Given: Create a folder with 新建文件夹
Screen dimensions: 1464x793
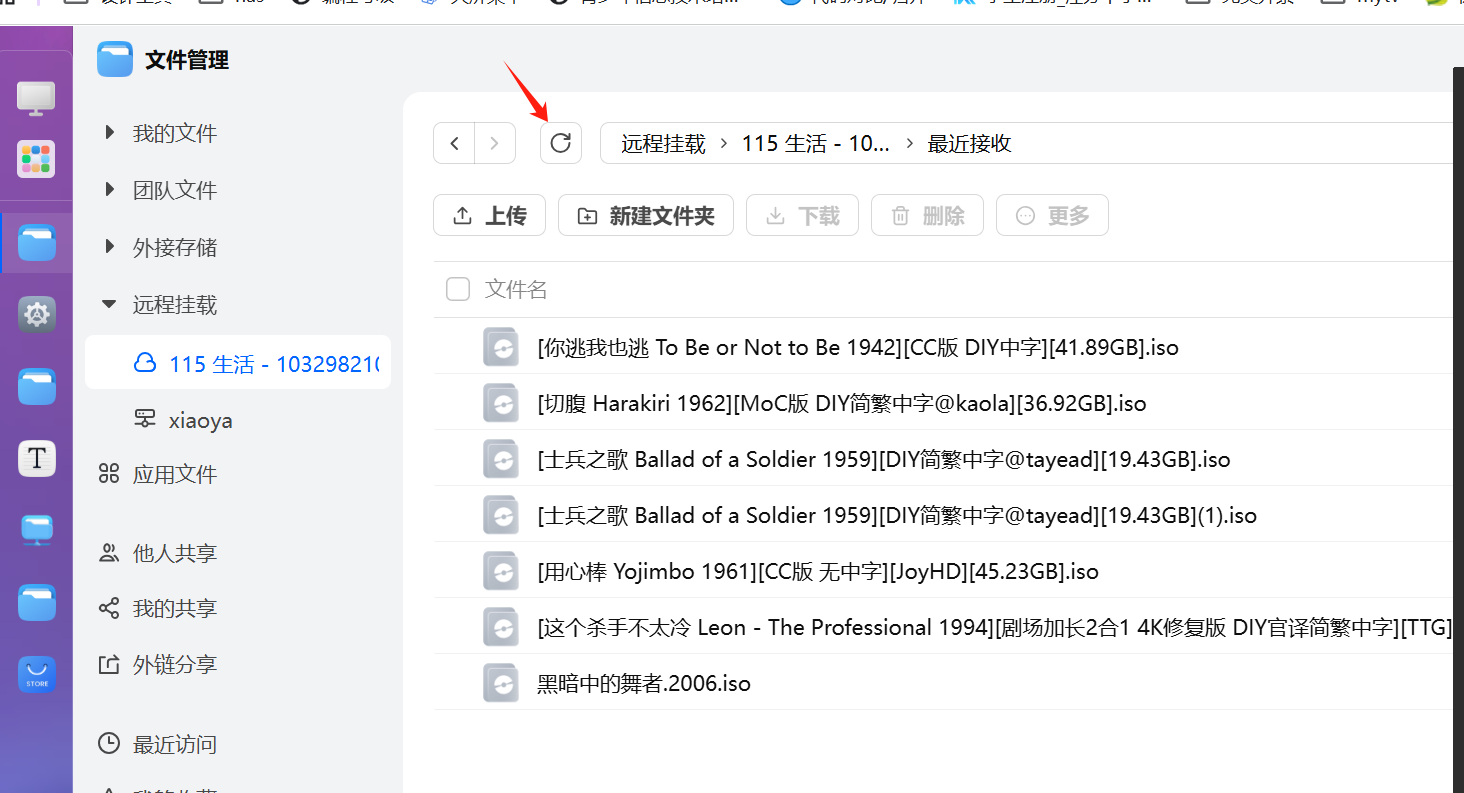Looking at the screenshot, I should coord(646,215).
